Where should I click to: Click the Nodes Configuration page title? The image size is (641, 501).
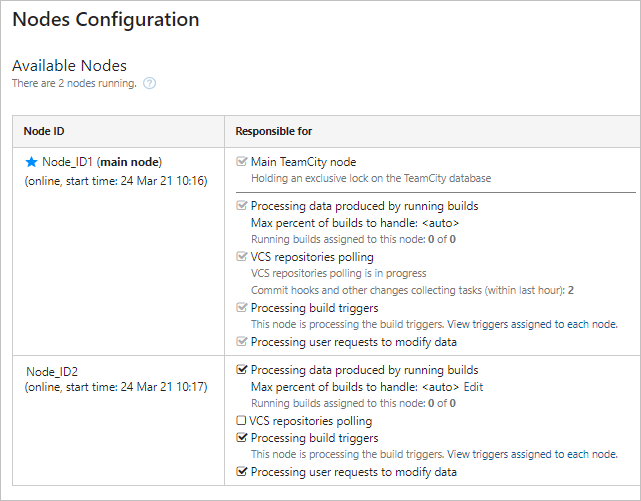pos(106,20)
